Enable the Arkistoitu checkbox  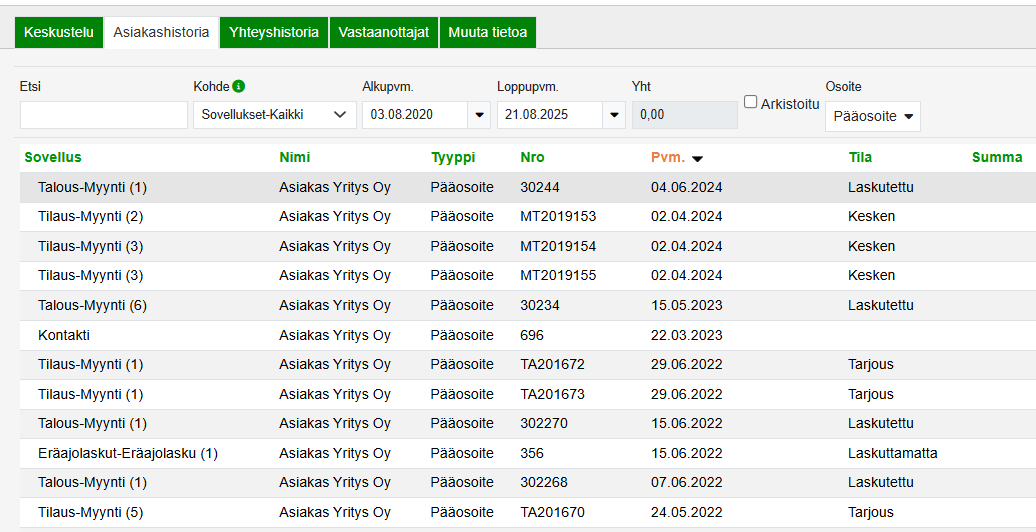[751, 102]
